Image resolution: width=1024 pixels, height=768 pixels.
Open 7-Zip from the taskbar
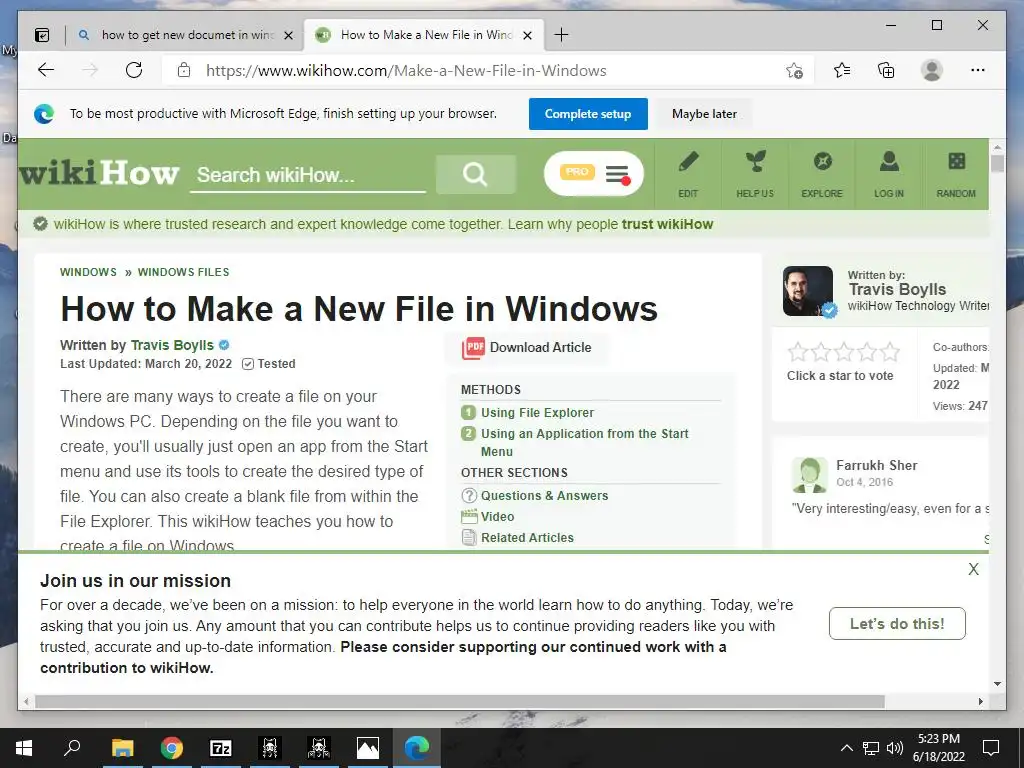click(x=221, y=748)
